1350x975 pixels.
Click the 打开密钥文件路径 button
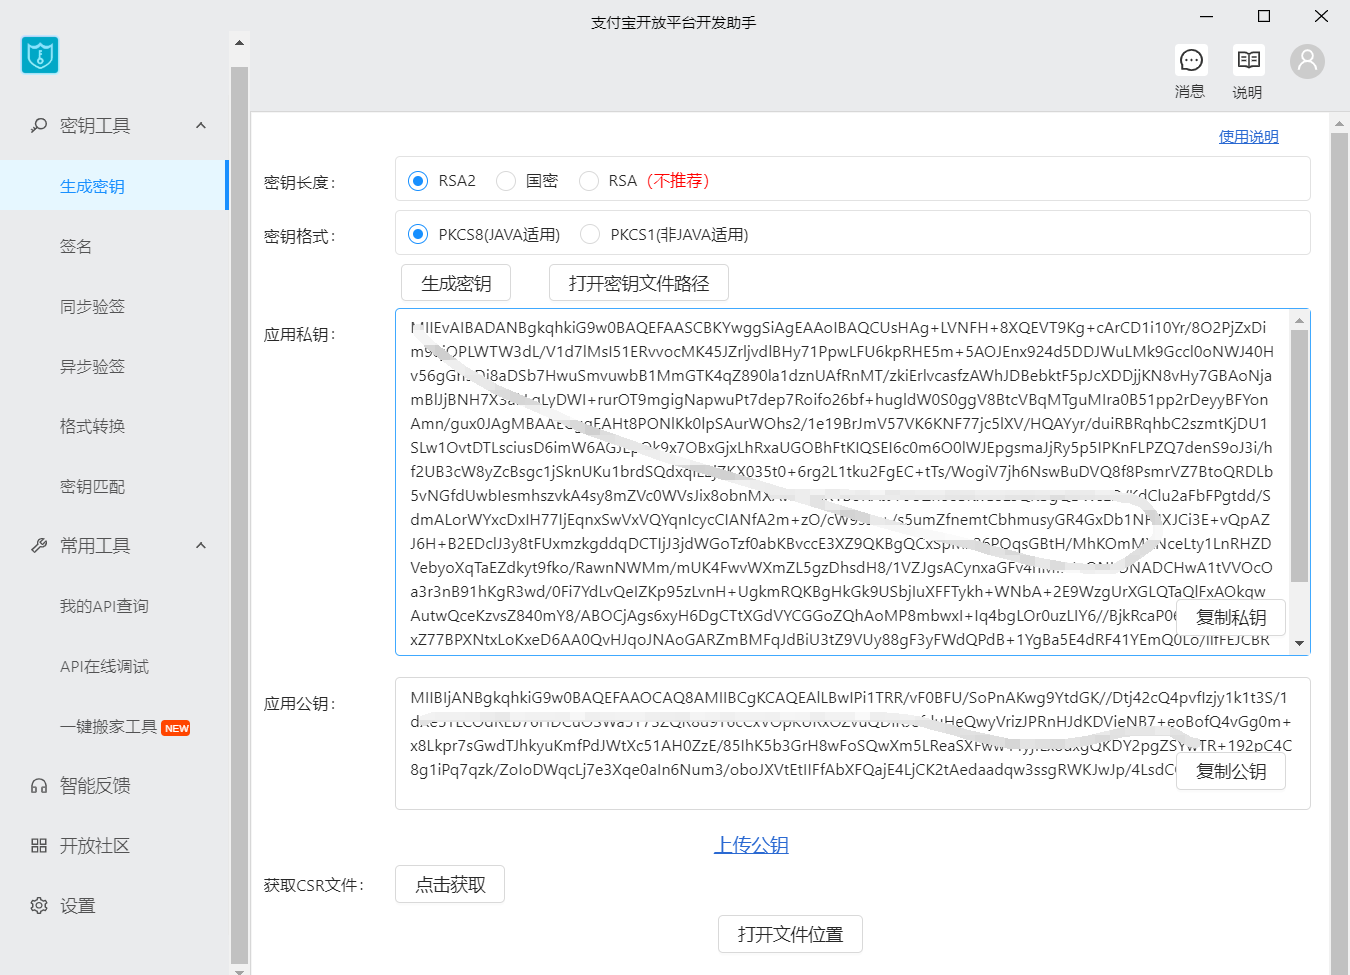639,283
